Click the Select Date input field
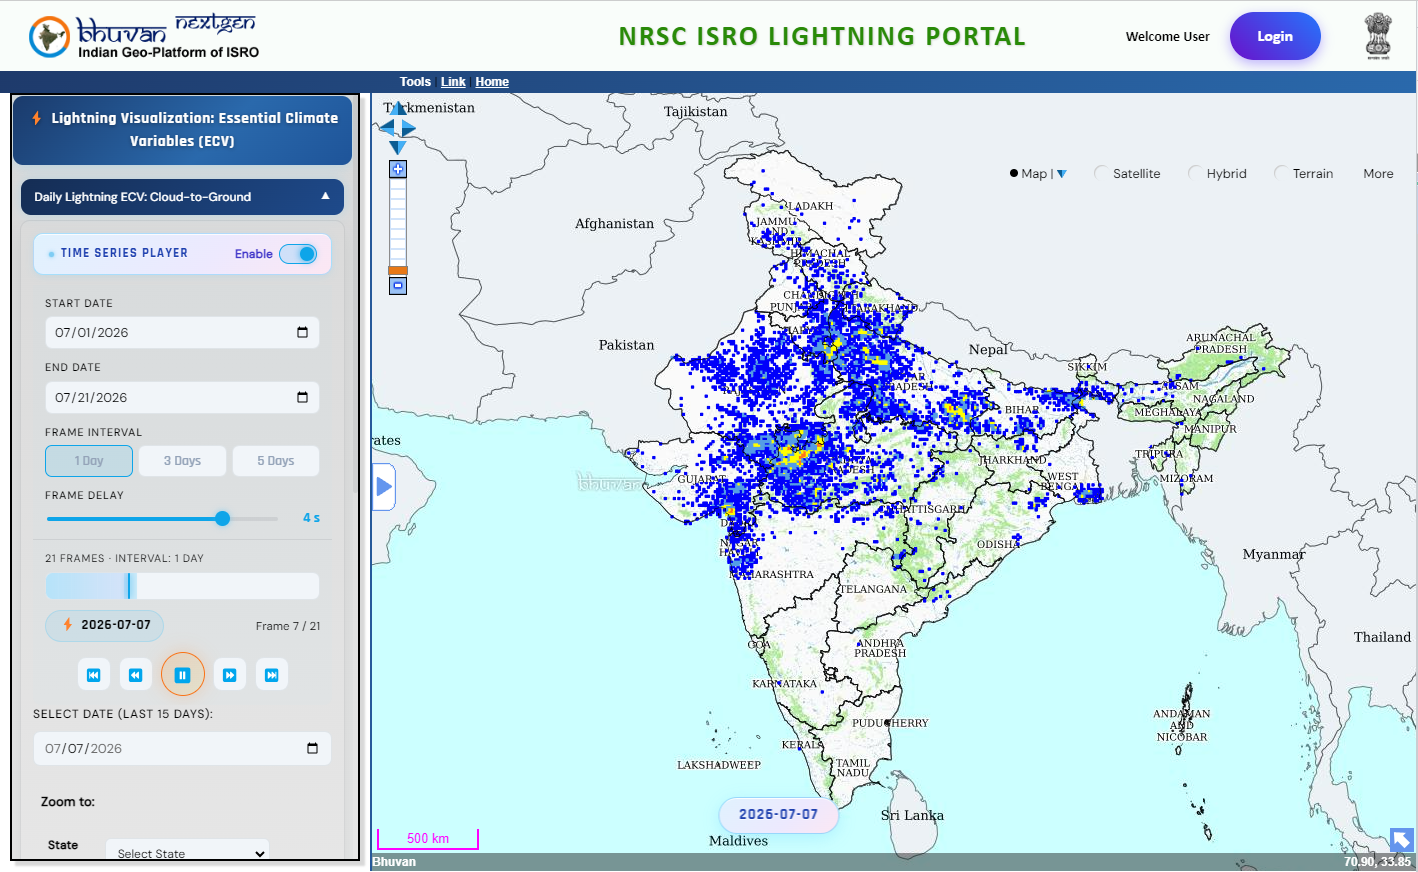This screenshot has width=1418, height=872. coord(182,748)
